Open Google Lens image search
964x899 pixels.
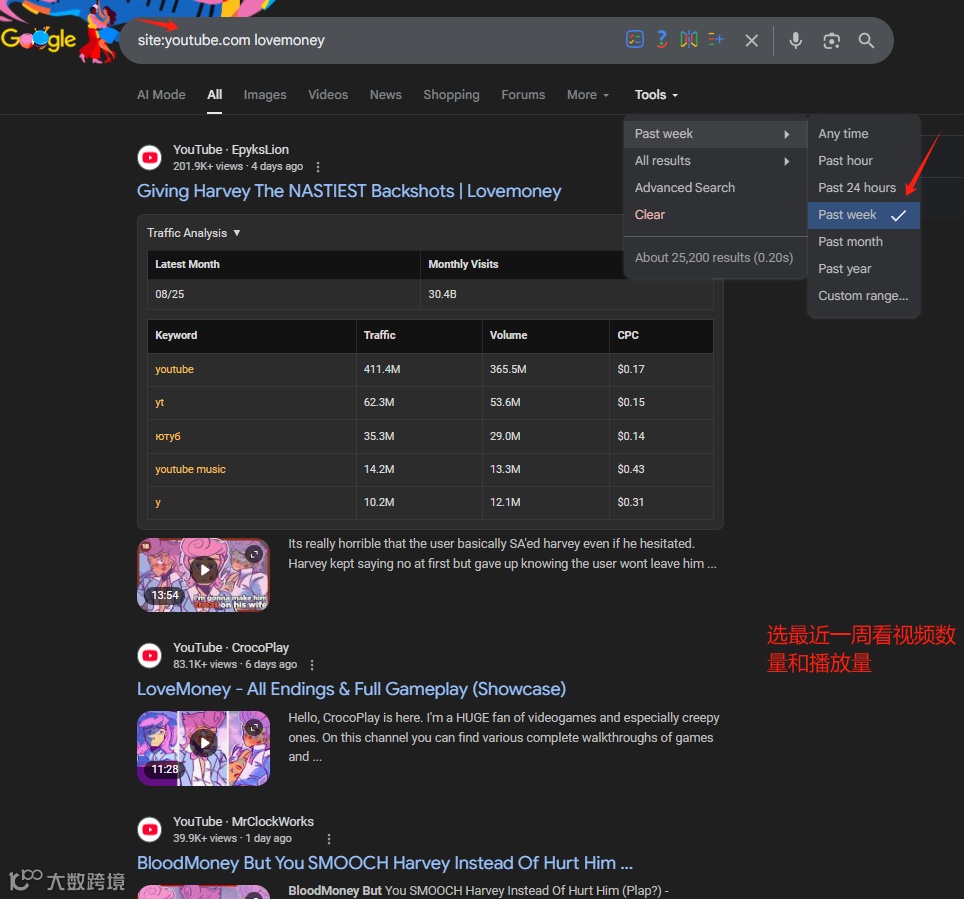pyautogui.click(x=831, y=41)
